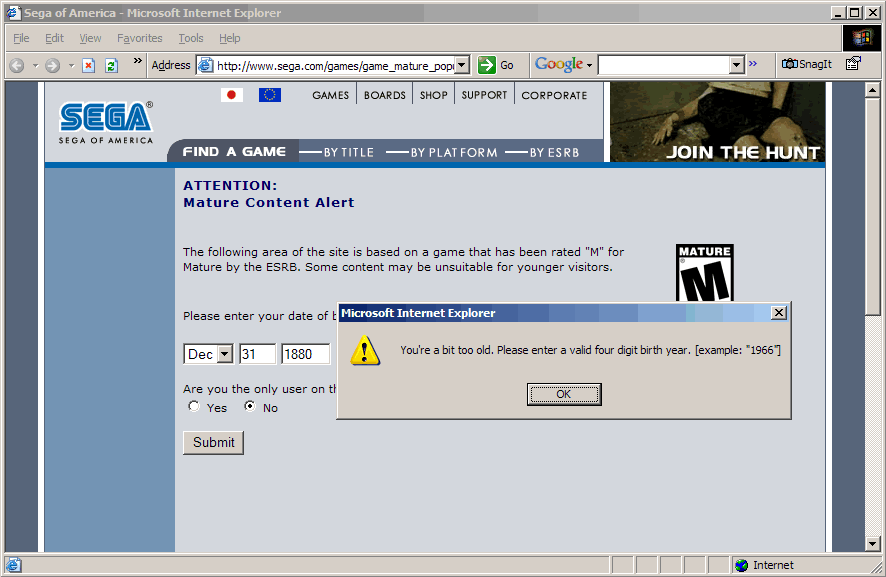This screenshot has height=577, width=886.
Task: Expand toolbar overflow chevron beside Refresh
Action: pos(137,60)
